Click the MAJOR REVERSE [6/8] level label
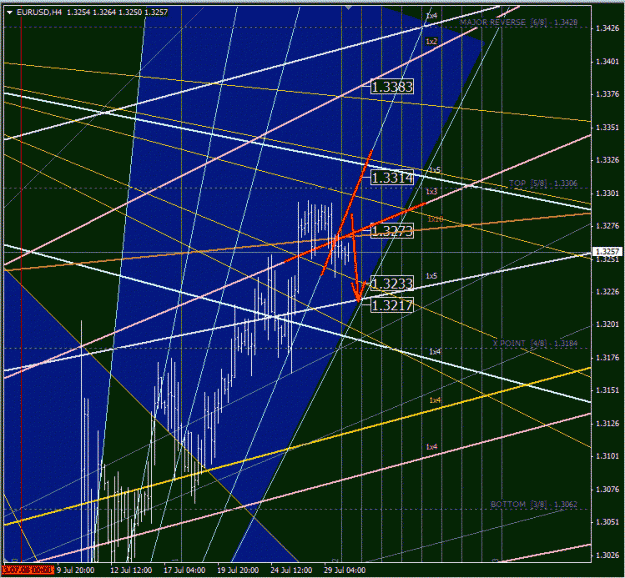Image resolution: width=625 pixels, height=578 pixels. tap(518, 22)
